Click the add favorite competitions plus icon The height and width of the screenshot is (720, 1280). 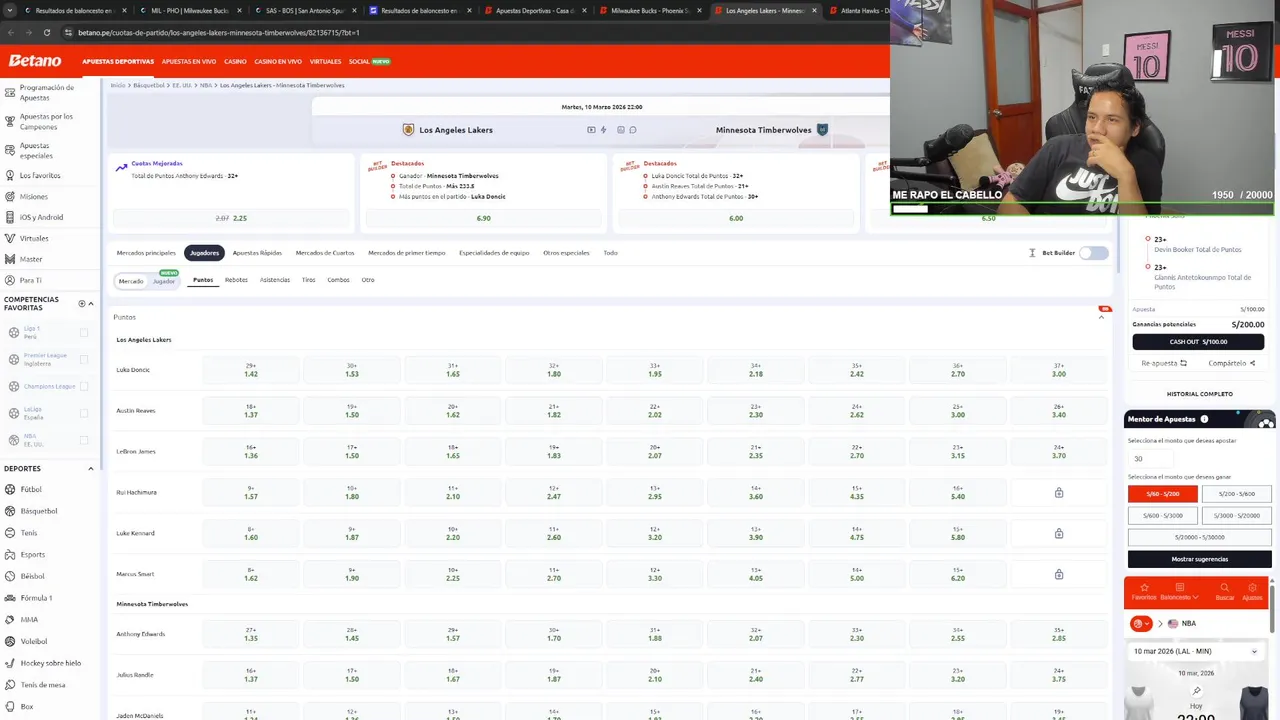[x=82, y=303]
